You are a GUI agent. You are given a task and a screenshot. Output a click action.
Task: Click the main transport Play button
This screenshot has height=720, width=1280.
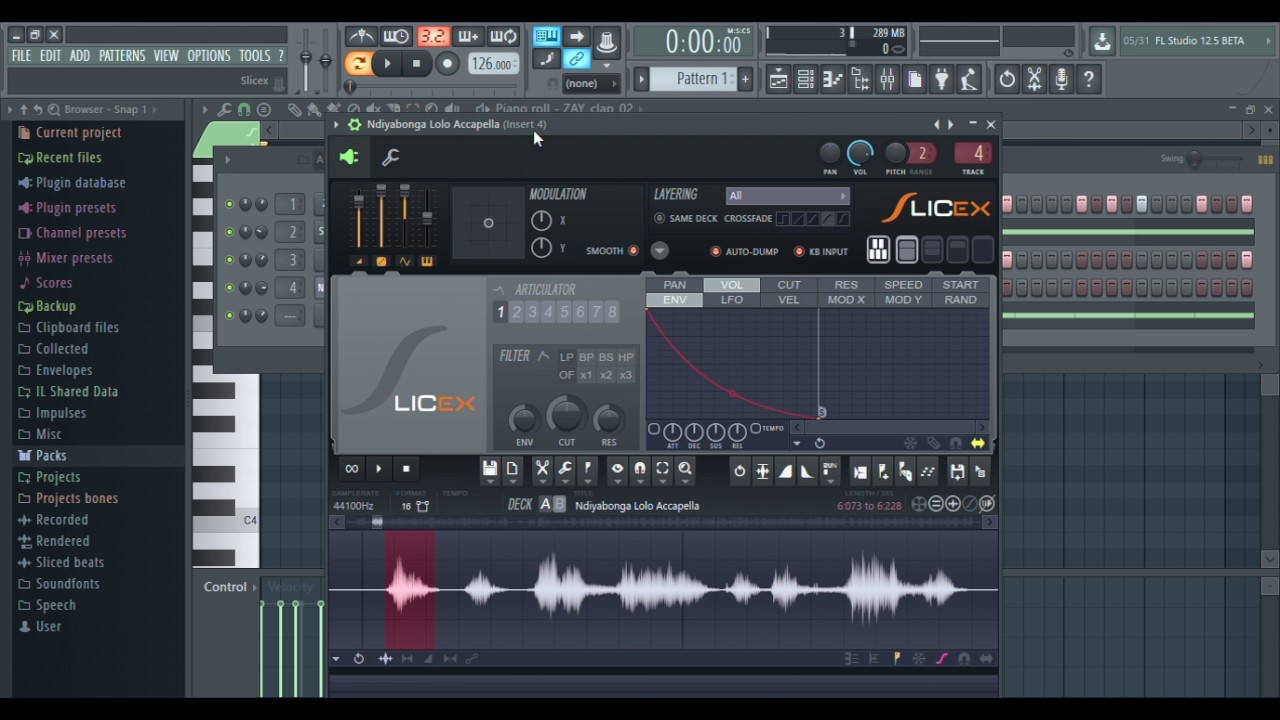(387, 63)
